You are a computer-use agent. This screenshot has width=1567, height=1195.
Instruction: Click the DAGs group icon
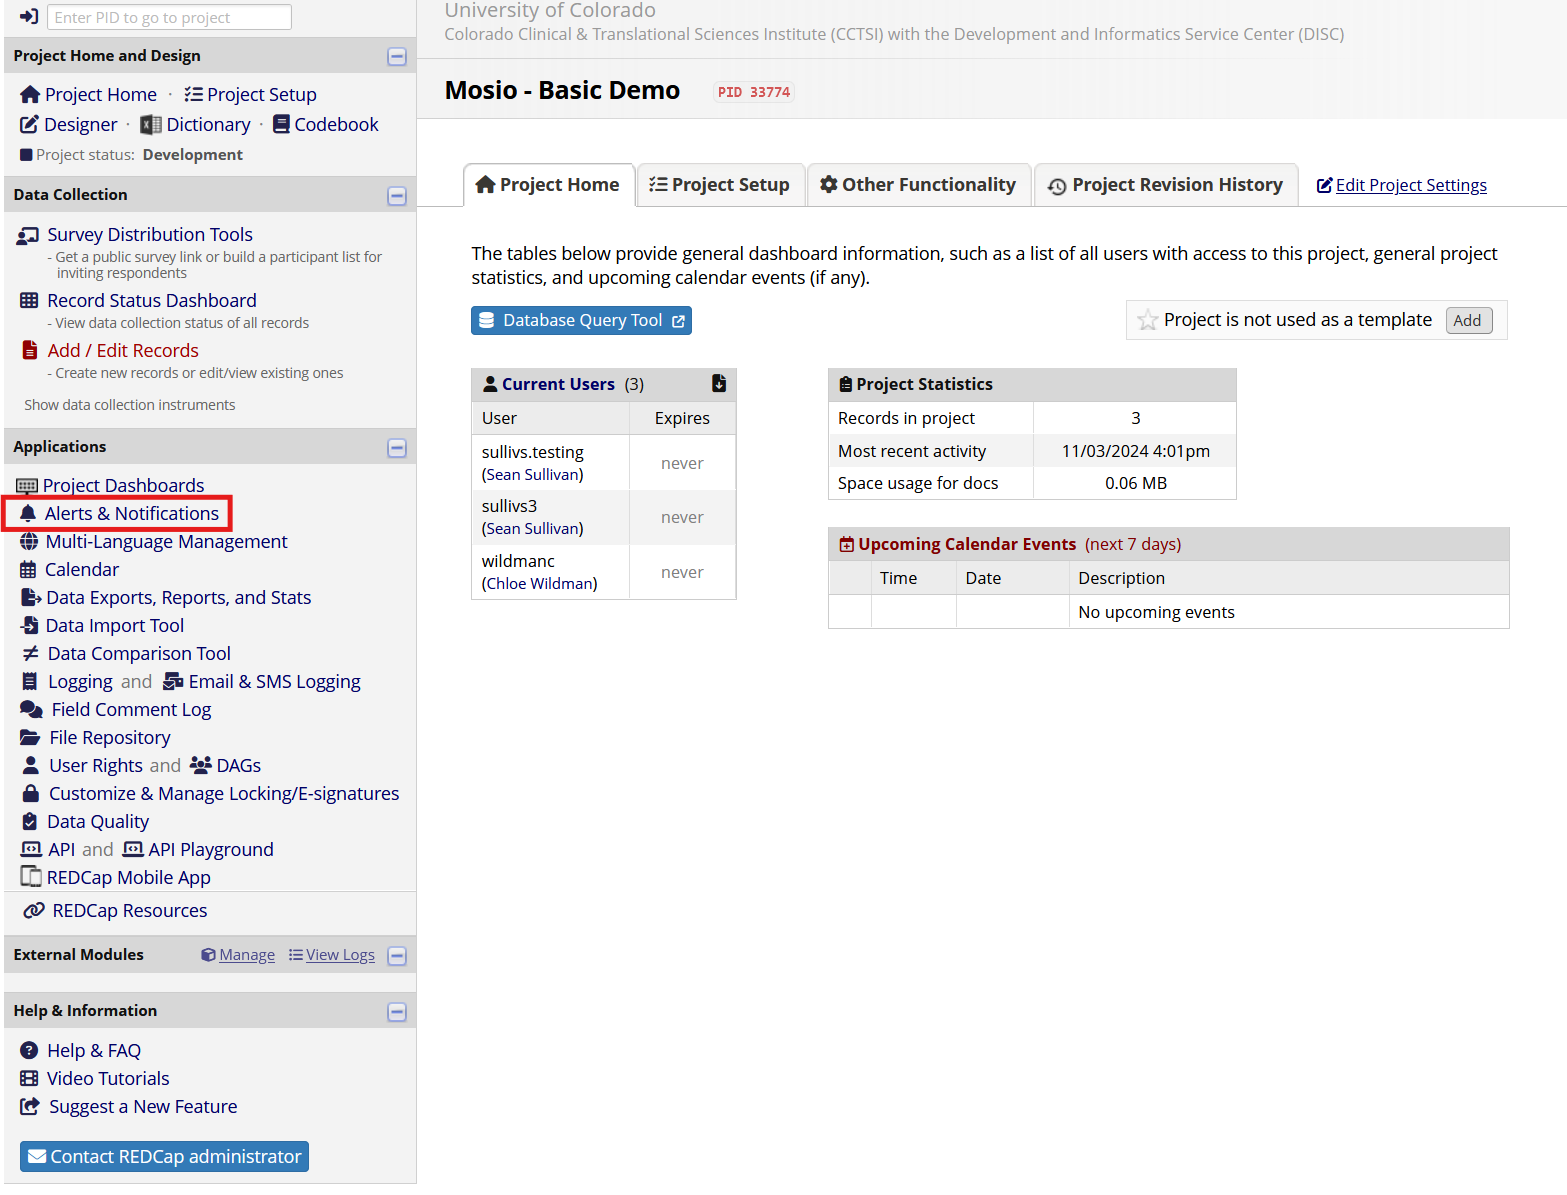pyautogui.click(x=200, y=765)
